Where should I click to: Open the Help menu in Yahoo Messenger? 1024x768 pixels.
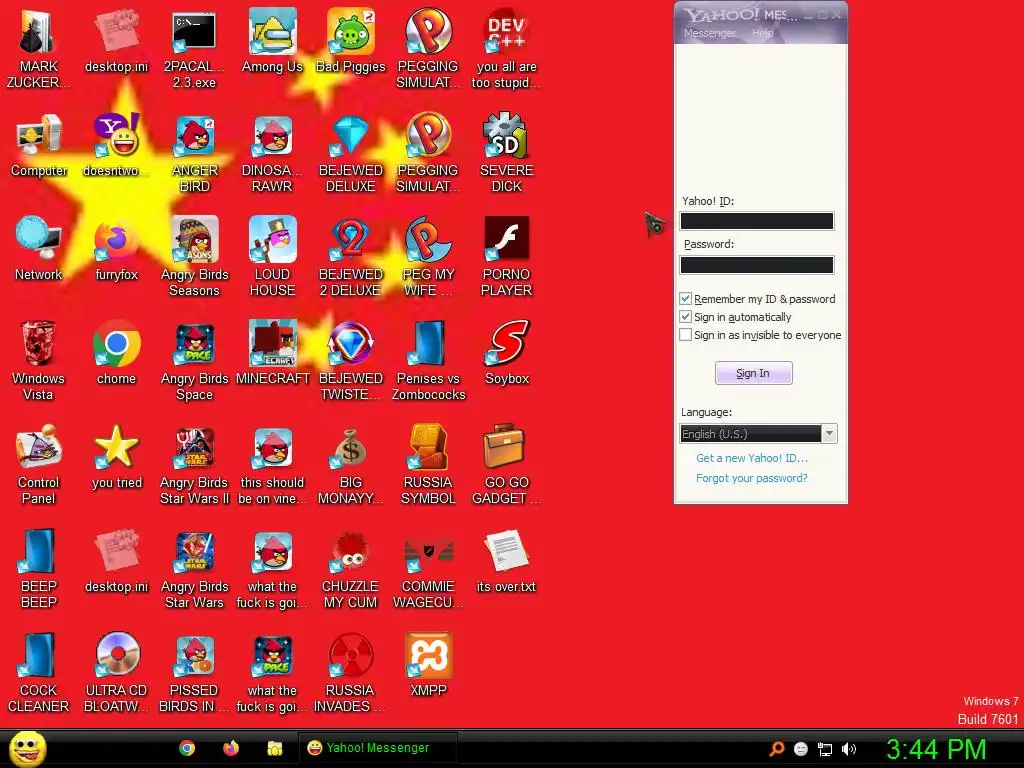click(762, 33)
